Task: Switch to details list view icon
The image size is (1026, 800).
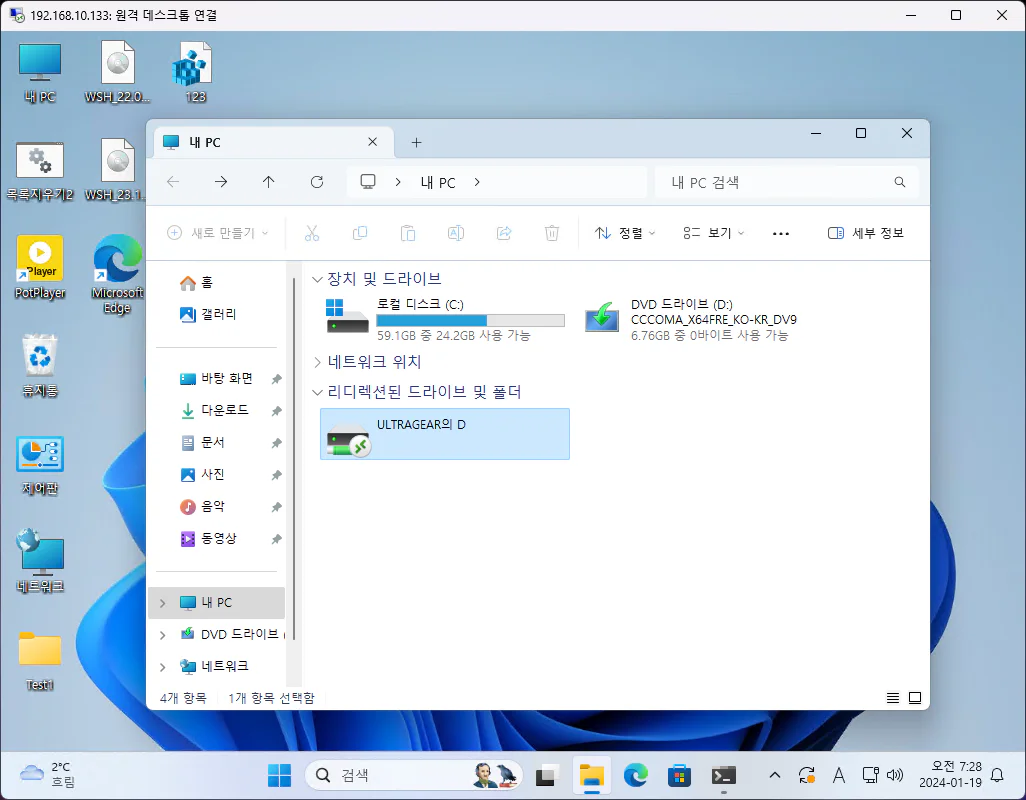Action: pos(893,698)
